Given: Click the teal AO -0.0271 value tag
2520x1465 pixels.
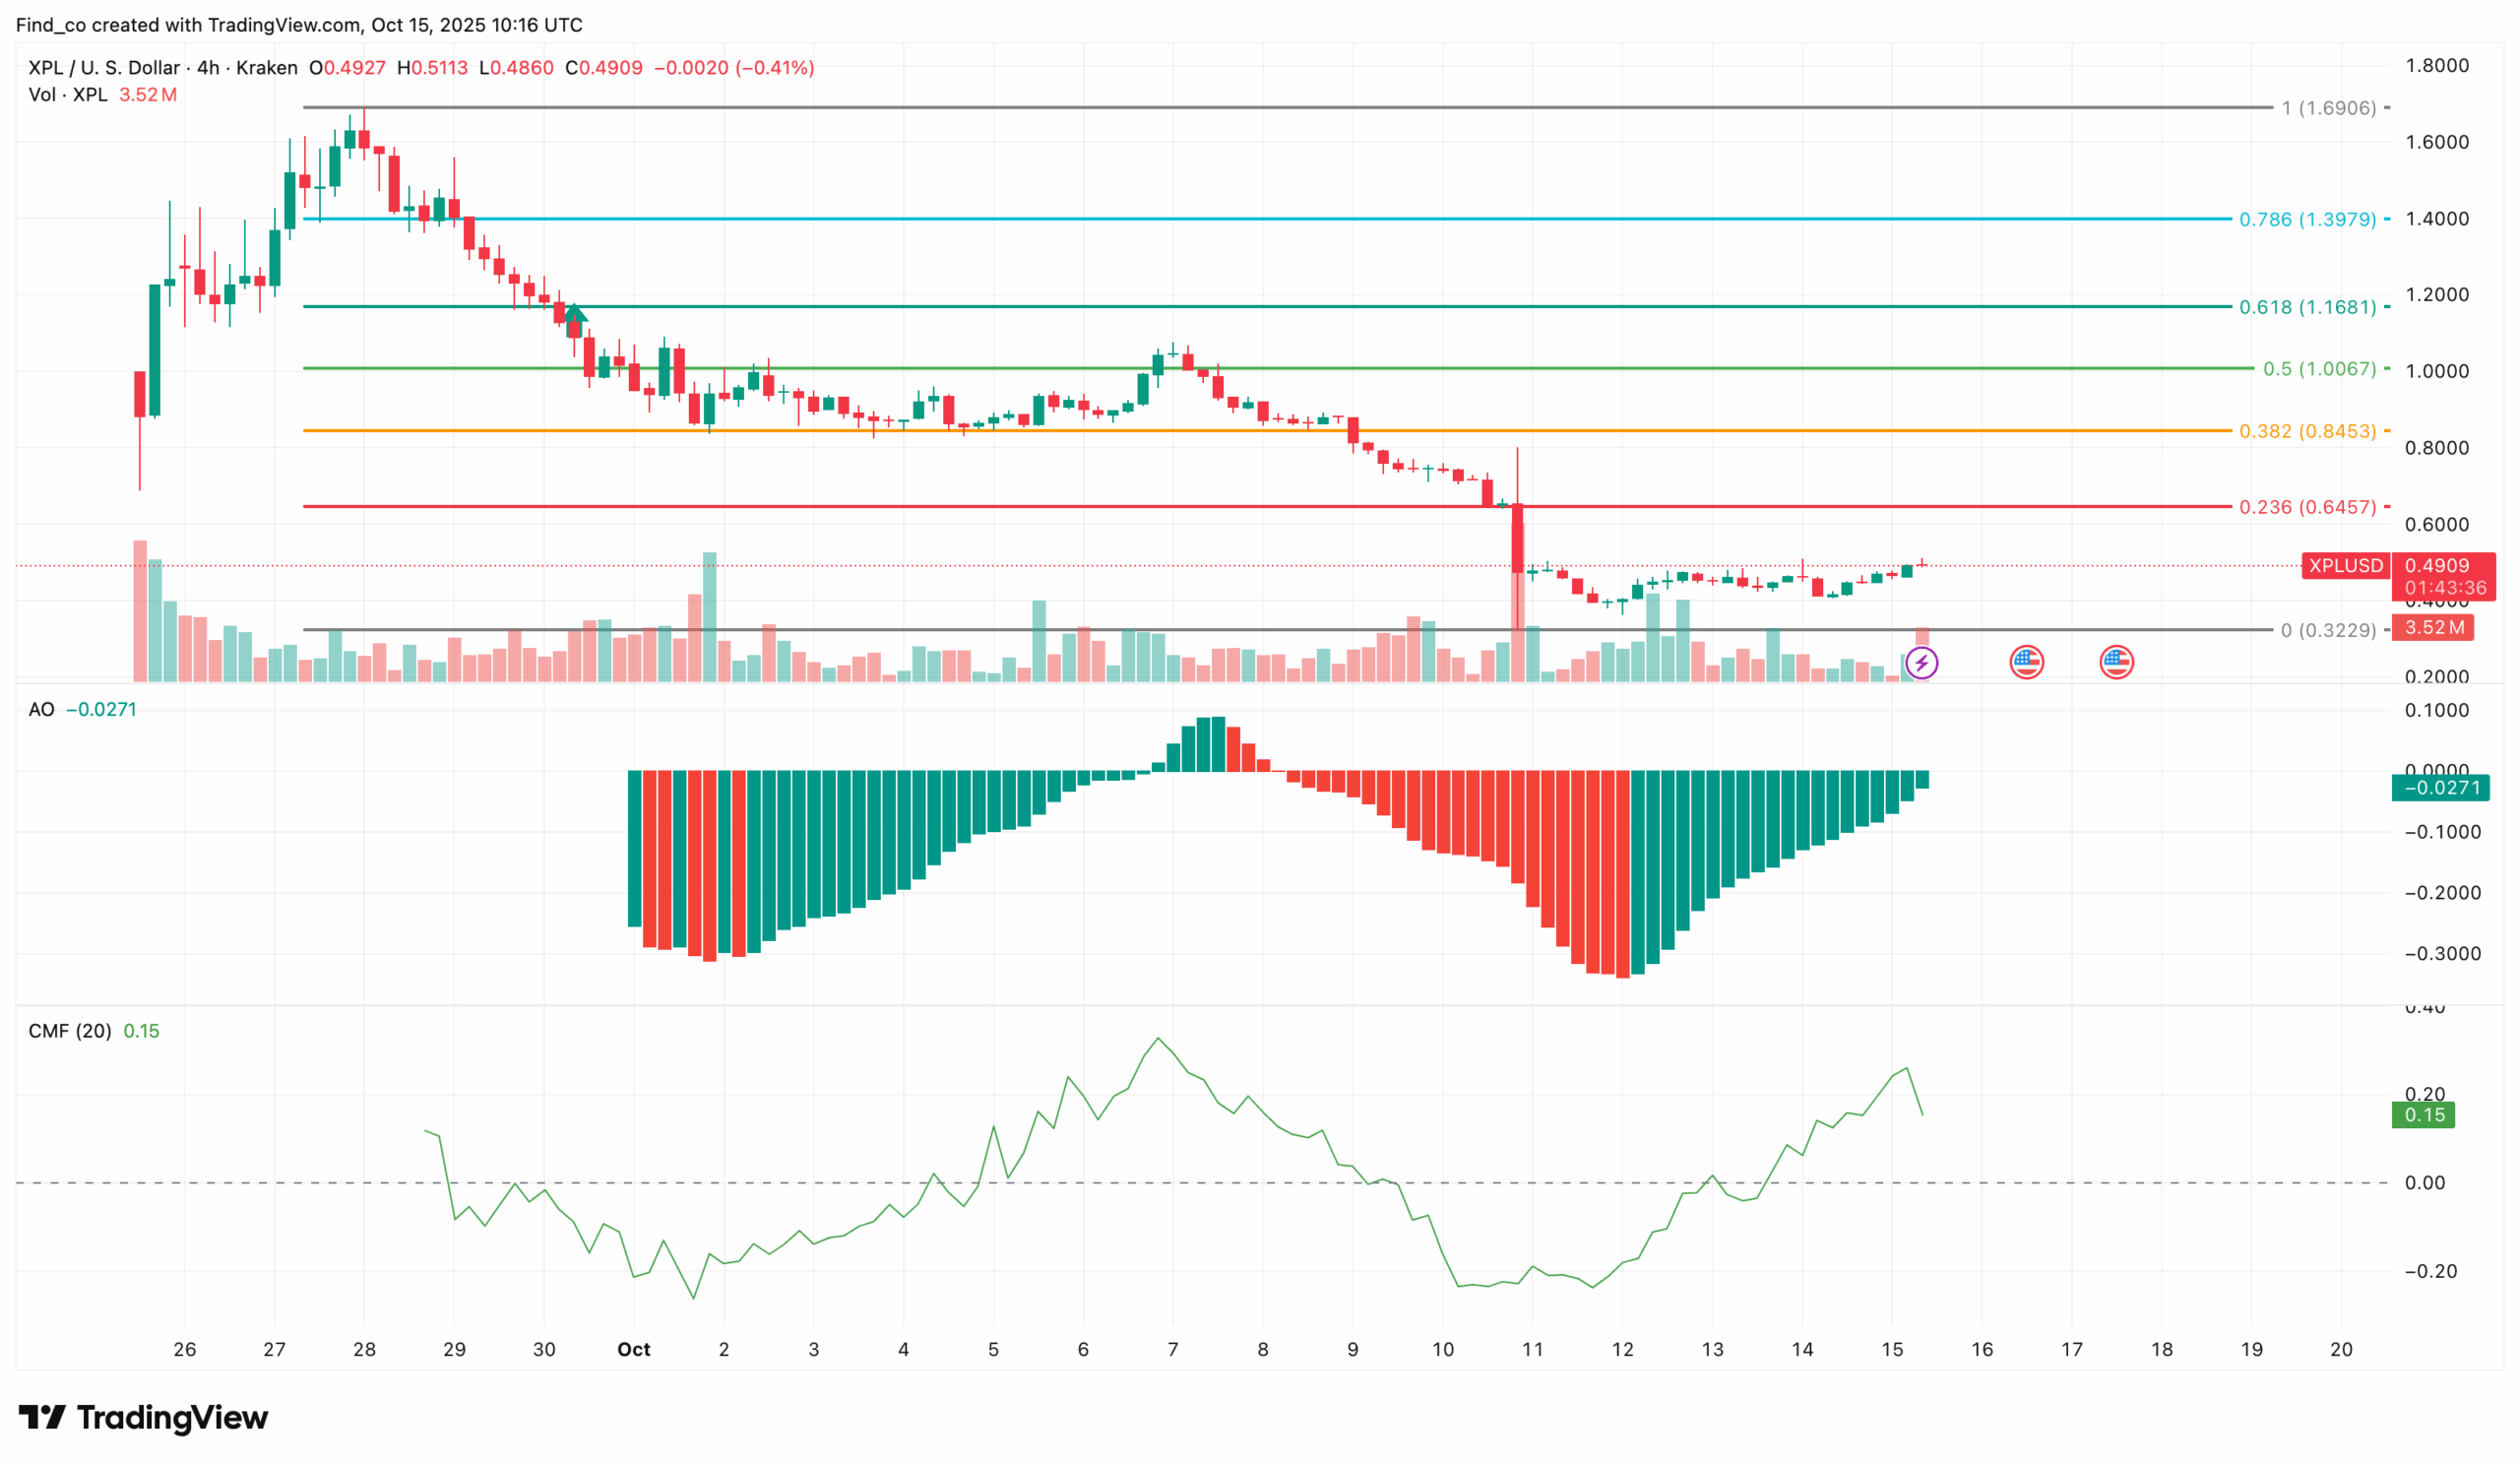Looking at the screenshot, I should [x=2441, y=788].
